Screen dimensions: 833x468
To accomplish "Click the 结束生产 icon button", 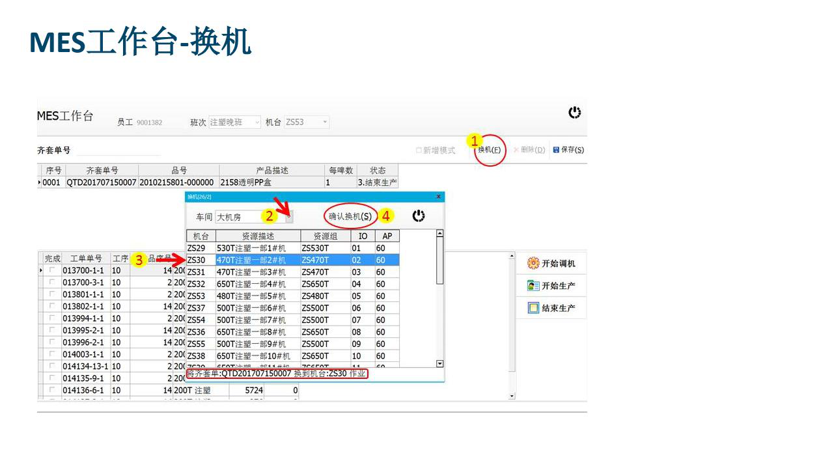I will tap(534, 308).
